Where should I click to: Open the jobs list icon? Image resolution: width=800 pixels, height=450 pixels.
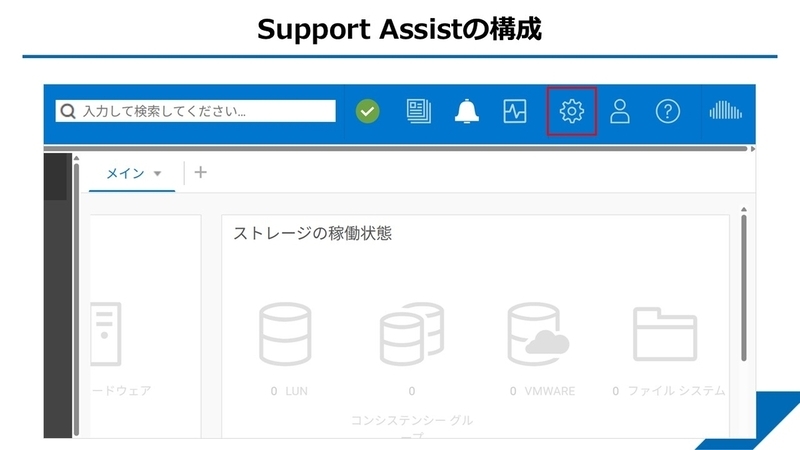418,111
